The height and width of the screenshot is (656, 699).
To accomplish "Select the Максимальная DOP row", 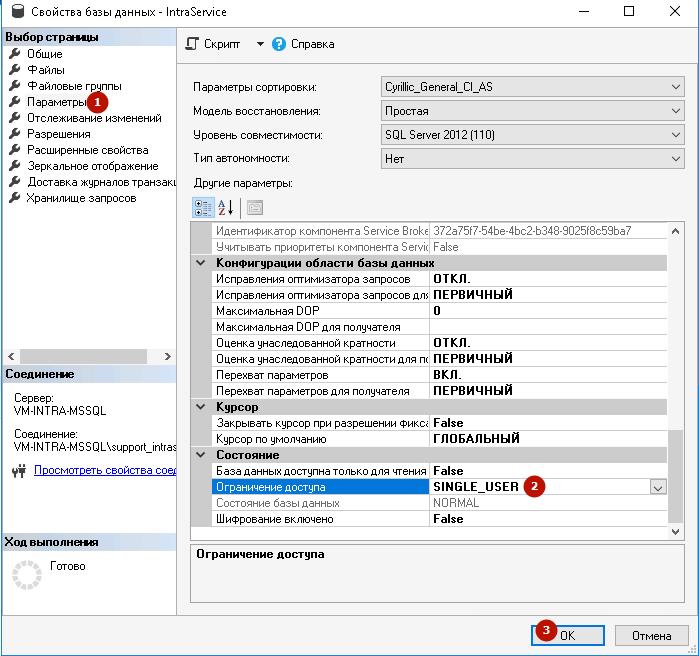I will coord(439,311).
